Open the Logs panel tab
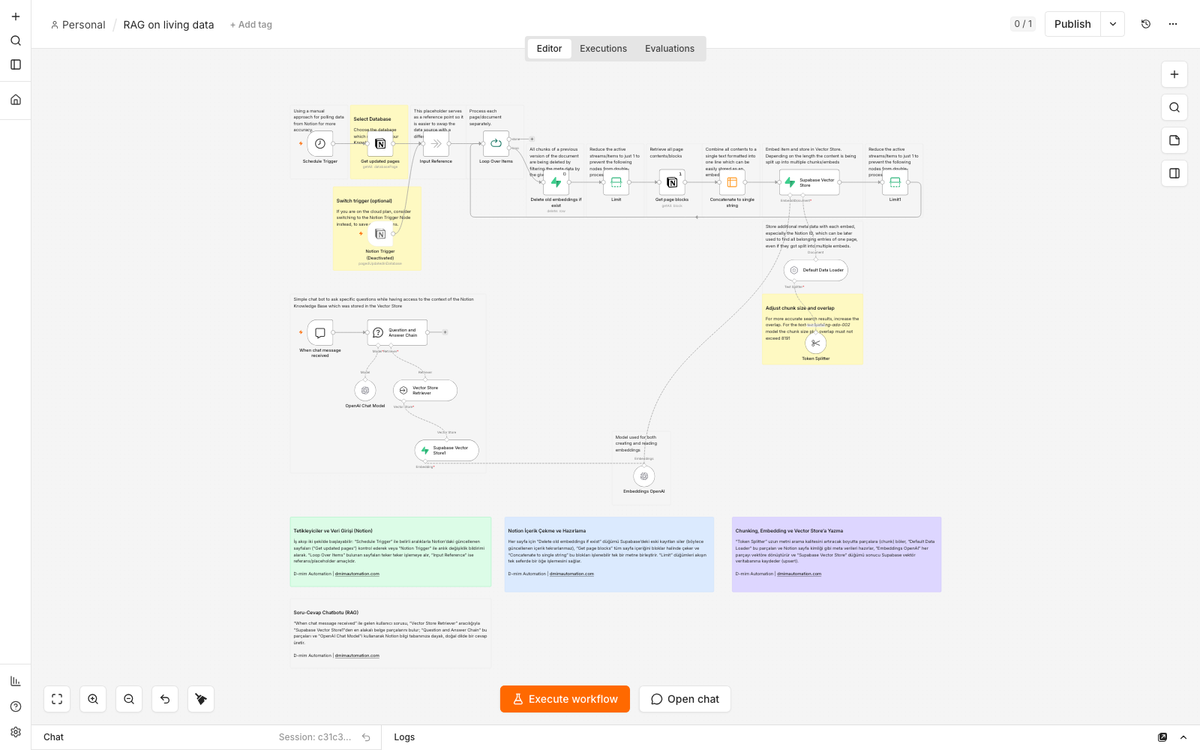The height and width of the screenshot is (750, 1200). (x=405, y=737)
